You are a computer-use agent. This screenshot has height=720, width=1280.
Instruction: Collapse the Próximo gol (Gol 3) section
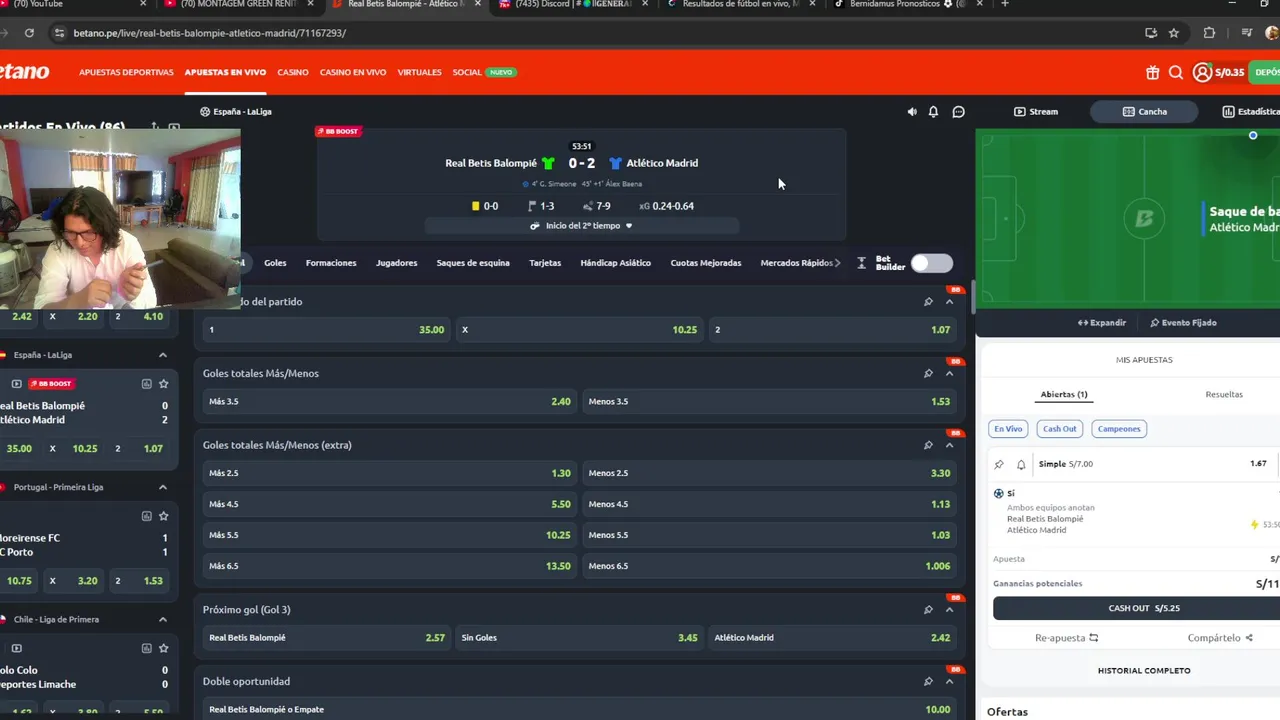[x=949, y=609]
